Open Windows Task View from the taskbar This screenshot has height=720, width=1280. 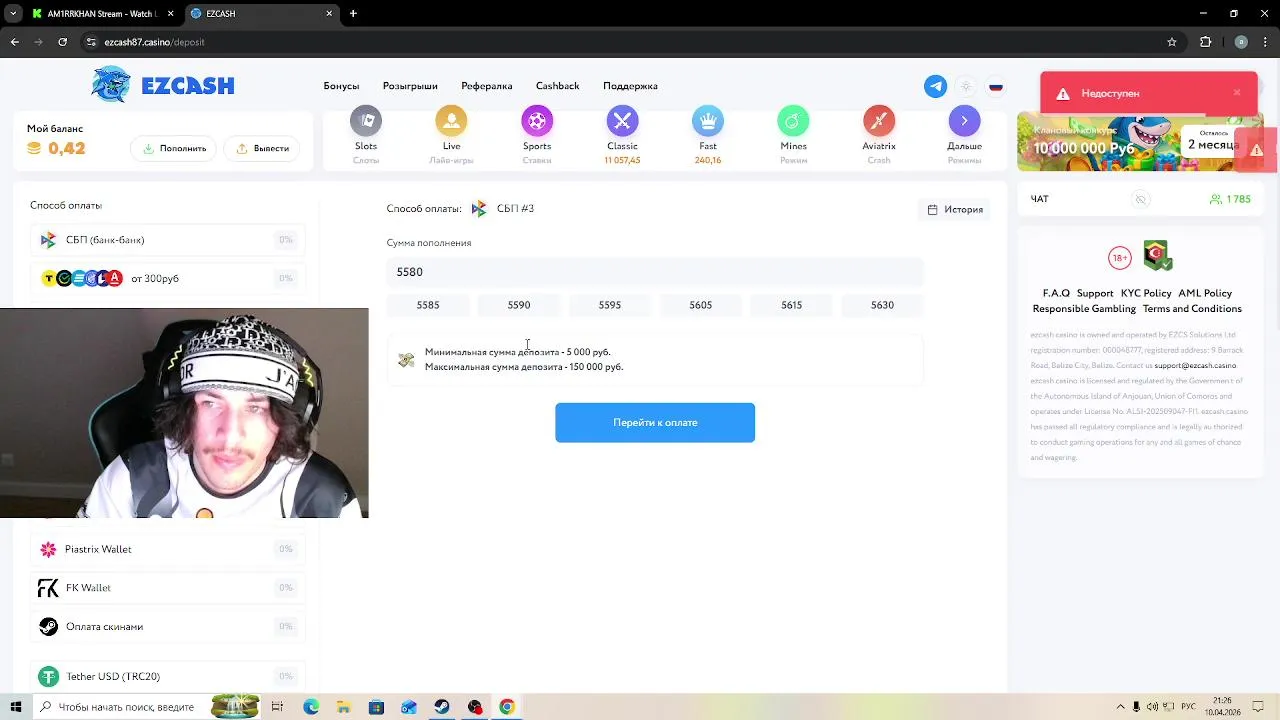click(x=277, y=707)
